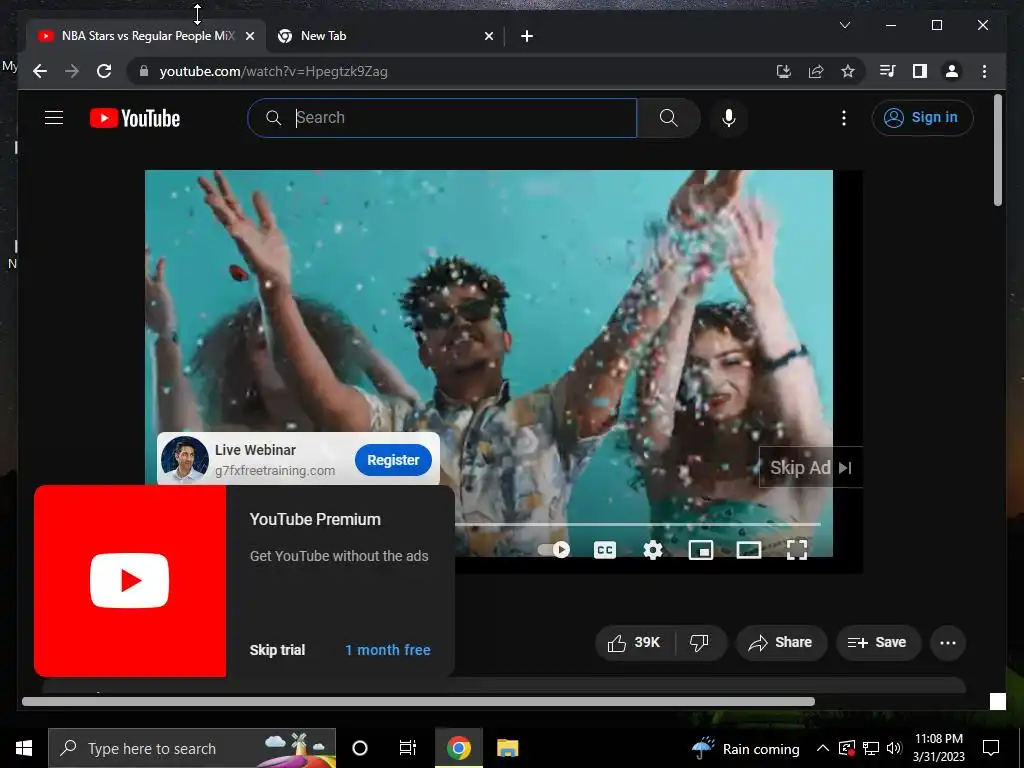This screenshot has width=1024, height=768.
Task: Click Skip trial in Premium popup
Action: click(x=277, y=650)
